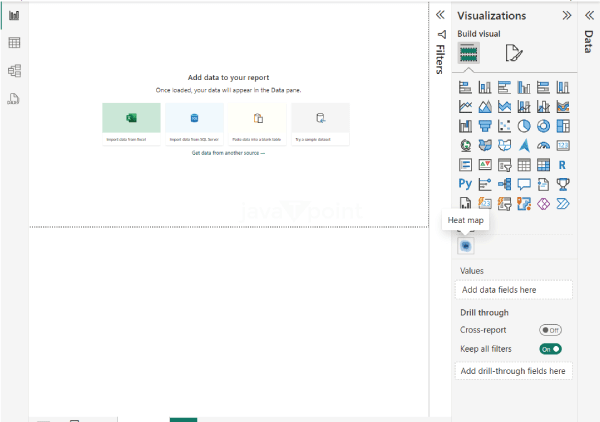
Task: Select the 100% stacked bar chart visual
Action: (543, 87)
